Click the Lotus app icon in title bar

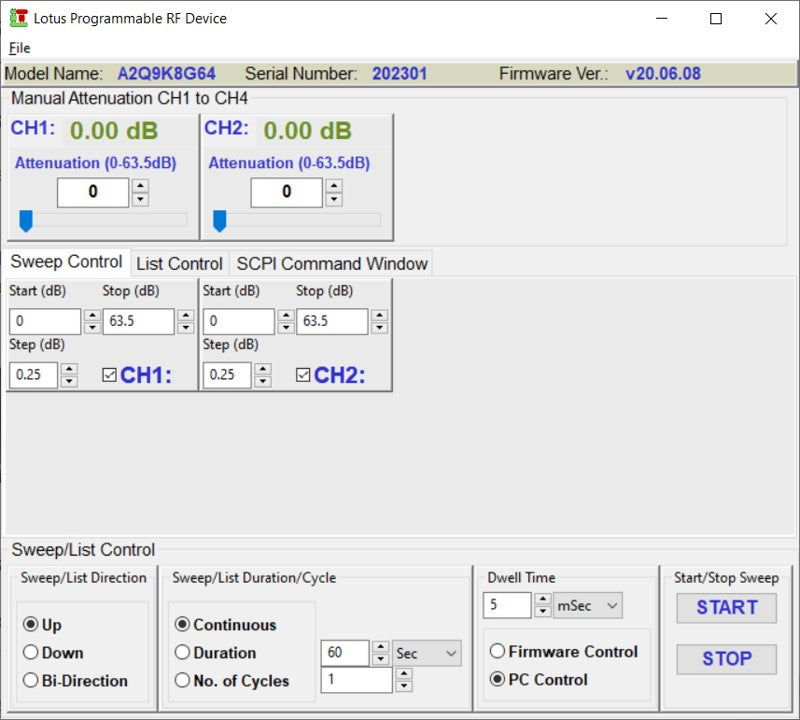point(18,18)
